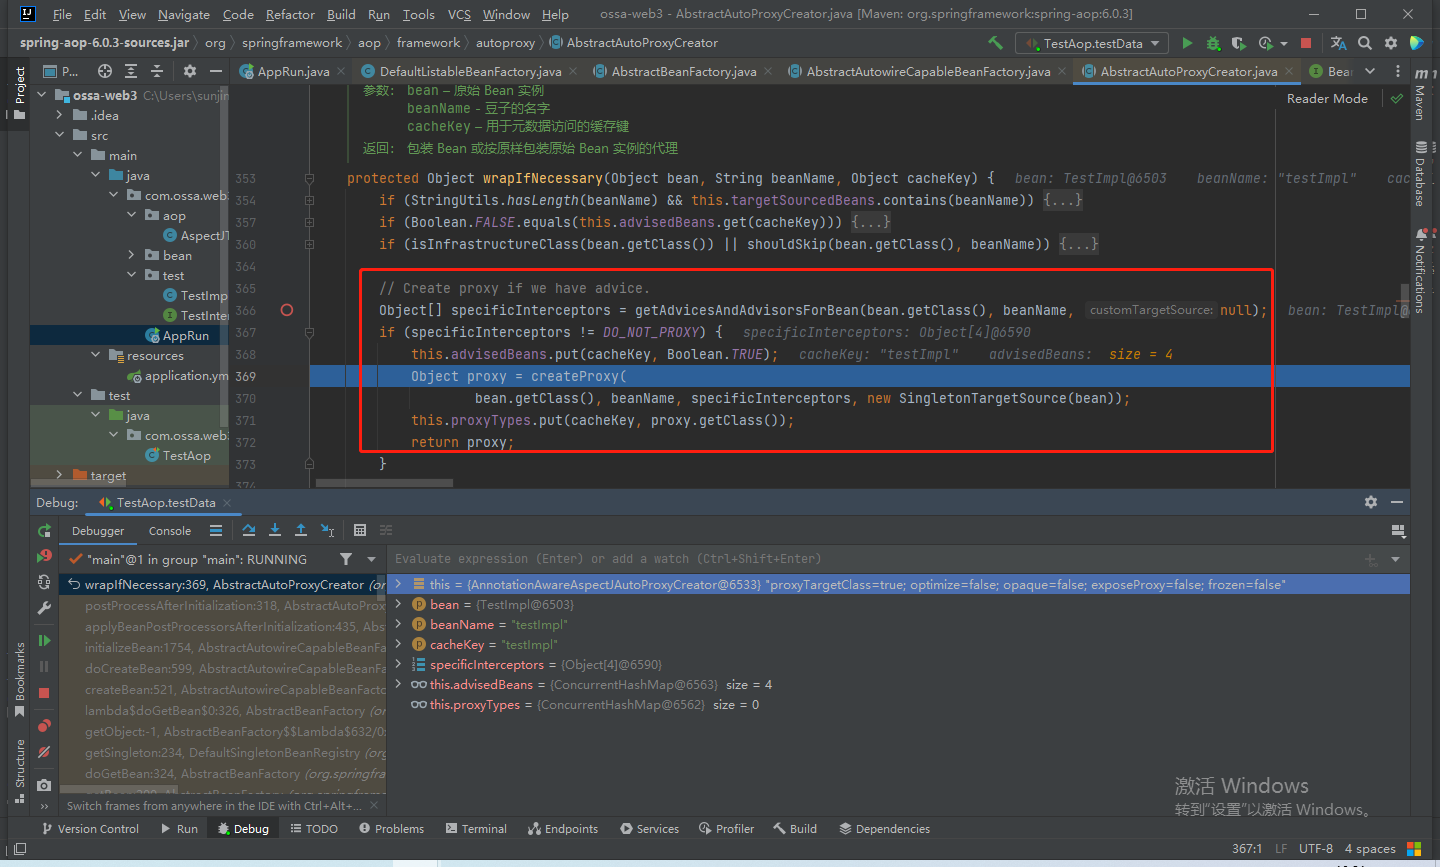Viewport: 1440px width, 867px height.
Task: Start debugging with the bug icon
Action: click(x=1213, y=43)
